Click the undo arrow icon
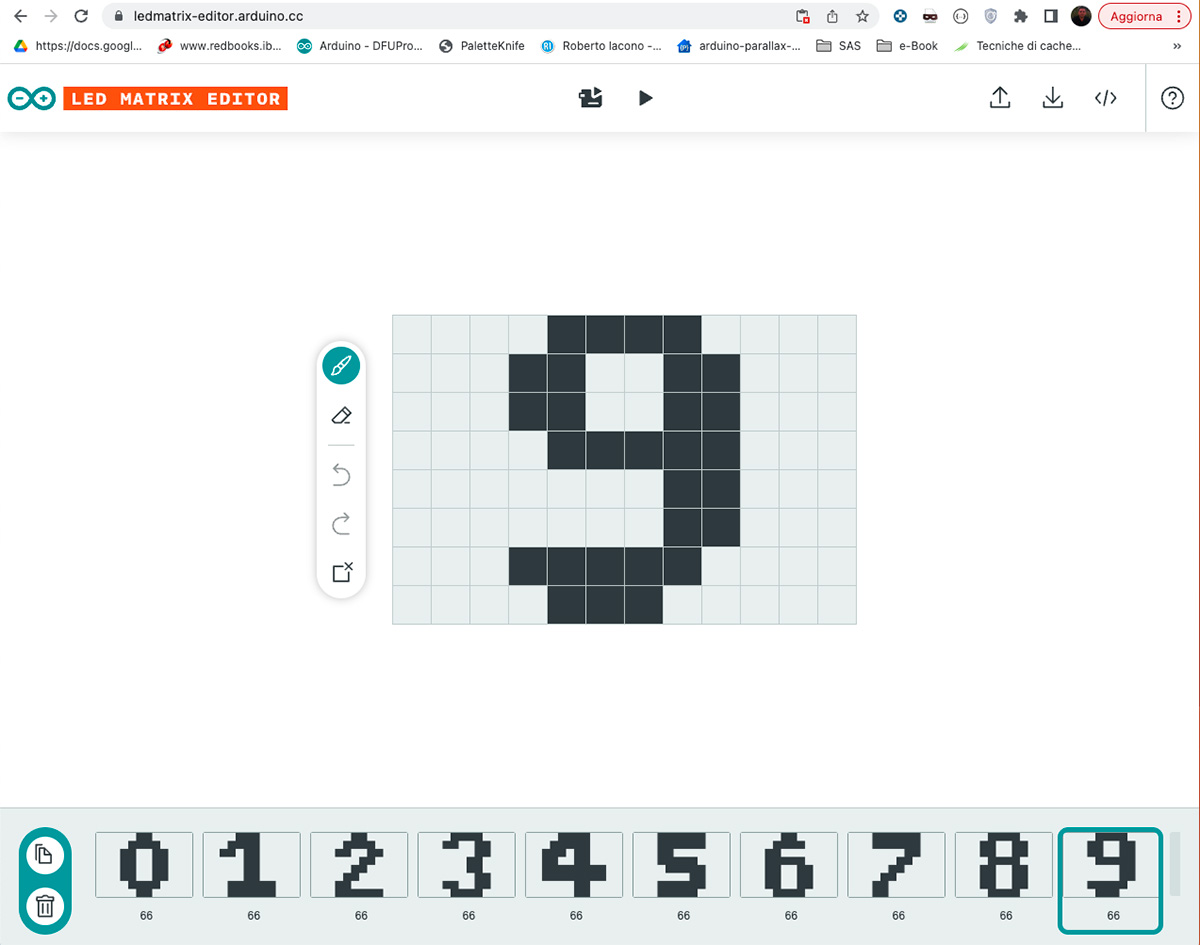This screenshot has width=1200, height=945. (x=341, y=474)
